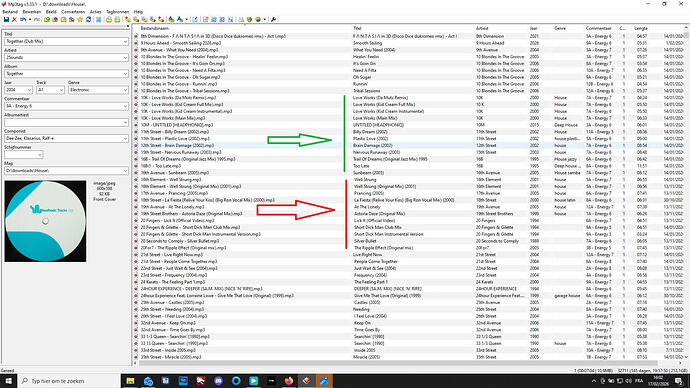The width and height of the screenshot is (690, 388).
Task: Change directory using first folder icon
Action: click(x=47, y=19)
